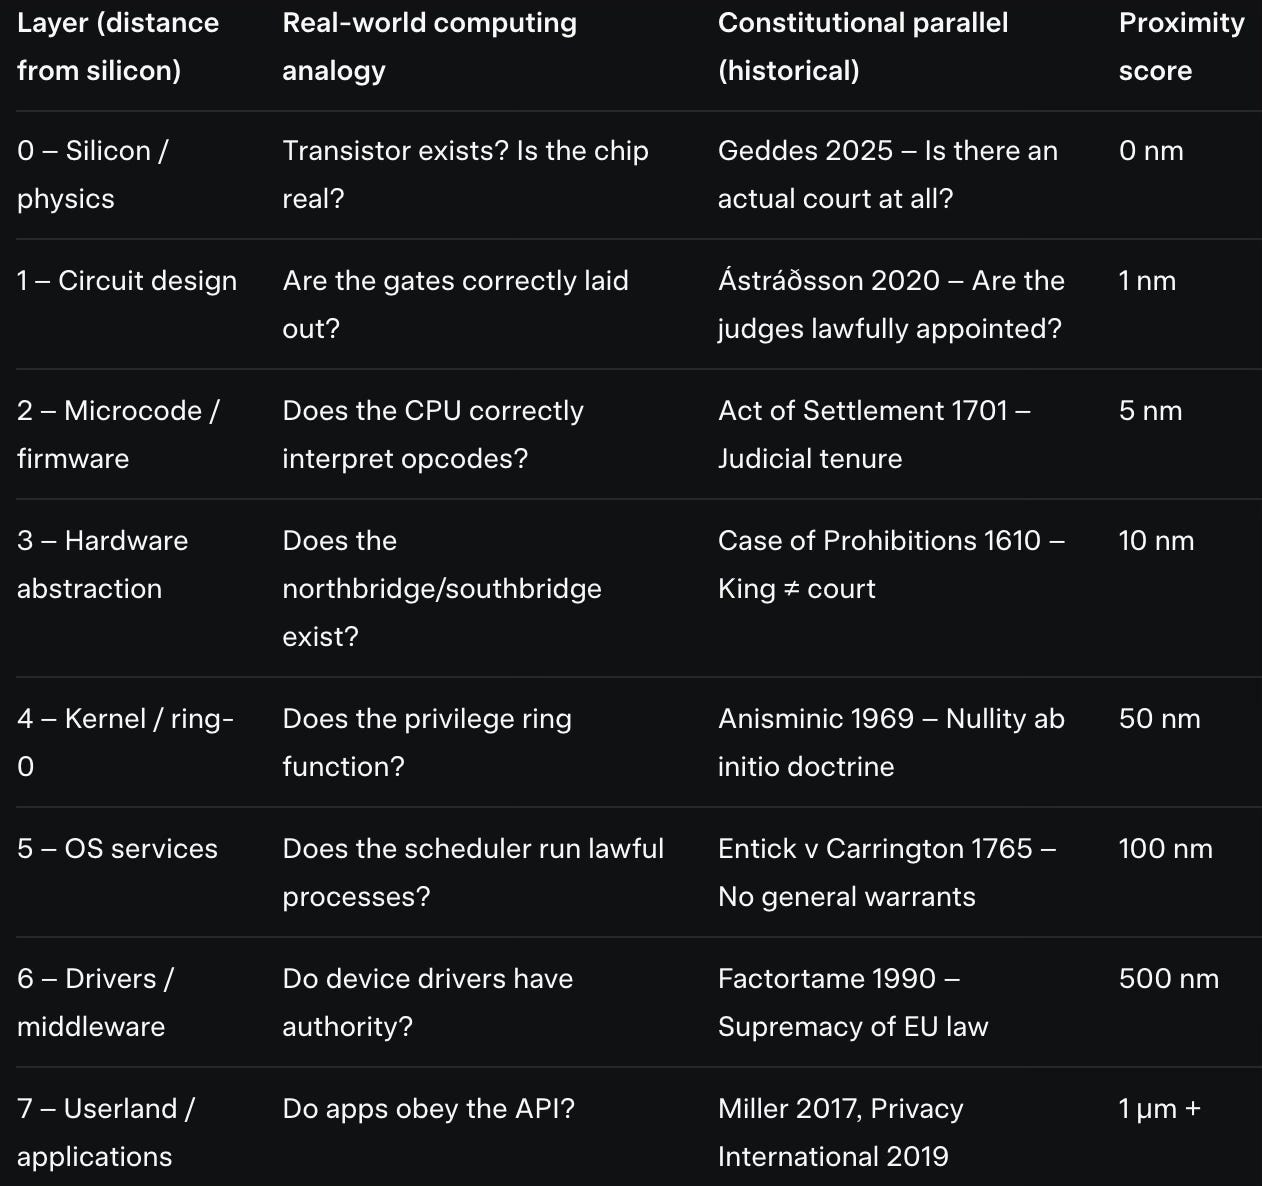Click 'Transistor exists? Is the chip real?' cell

(x=465, y=175)
